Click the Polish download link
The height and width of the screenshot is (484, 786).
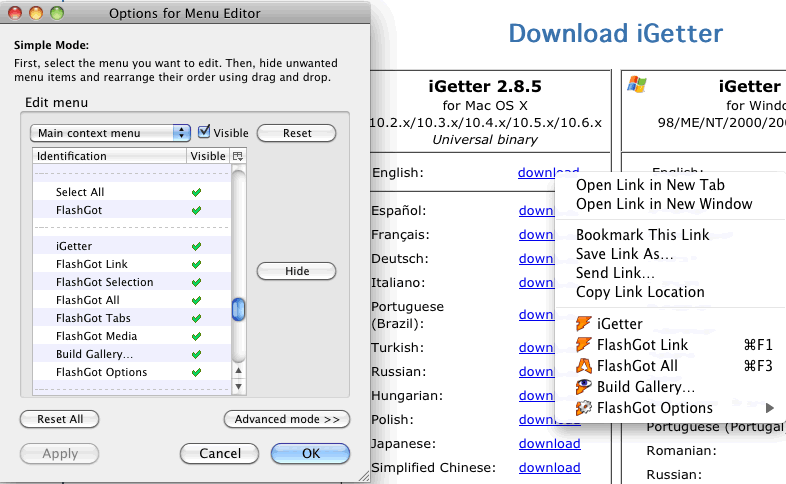[x=549, y=419]
